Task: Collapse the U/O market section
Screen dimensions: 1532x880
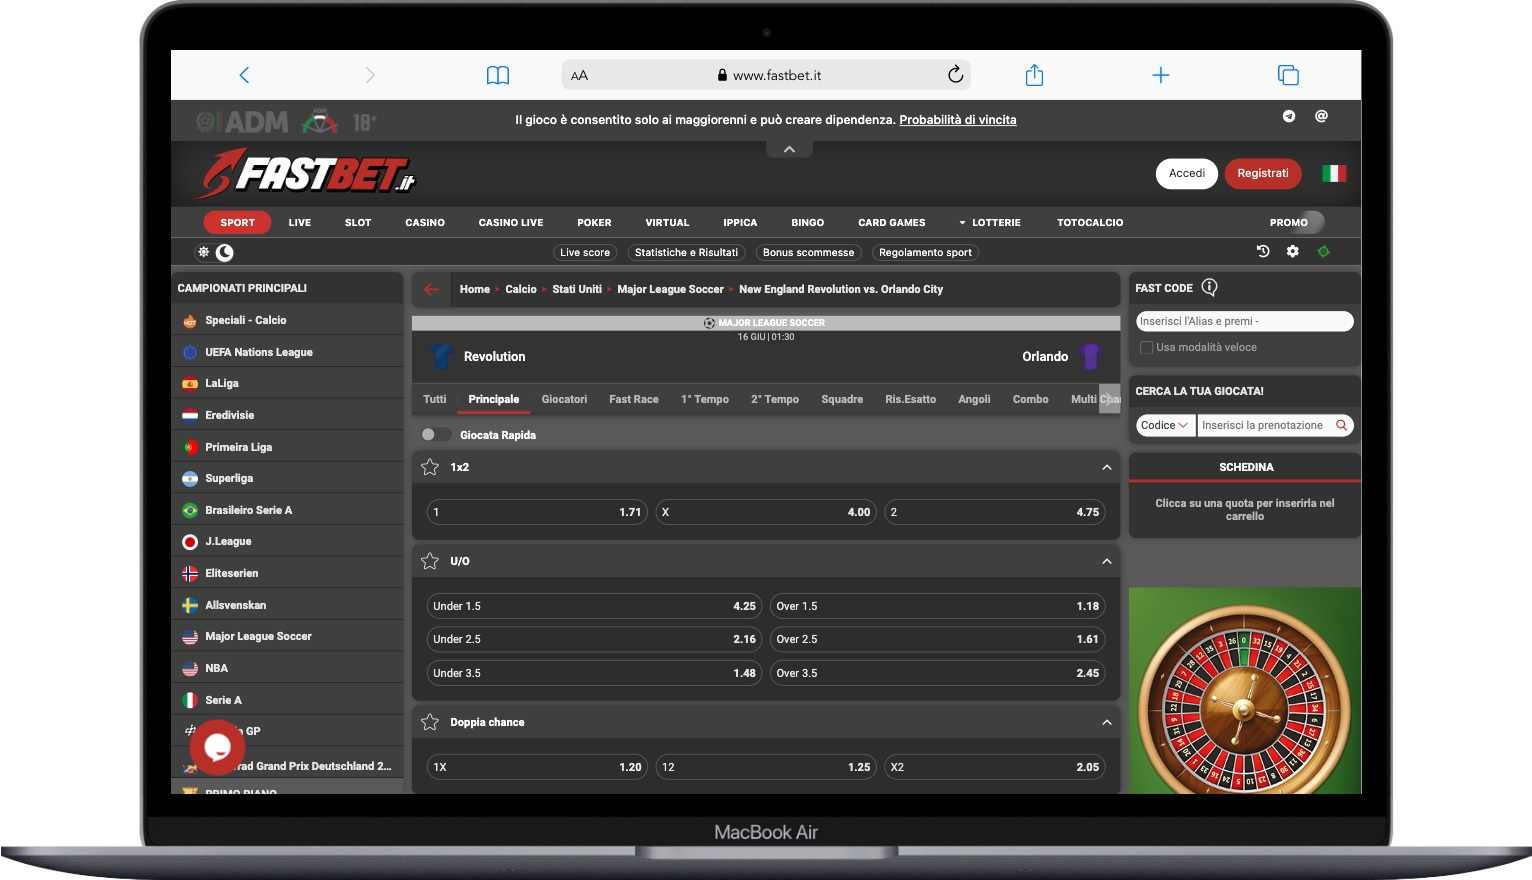Action: [x=1106, y=561]
